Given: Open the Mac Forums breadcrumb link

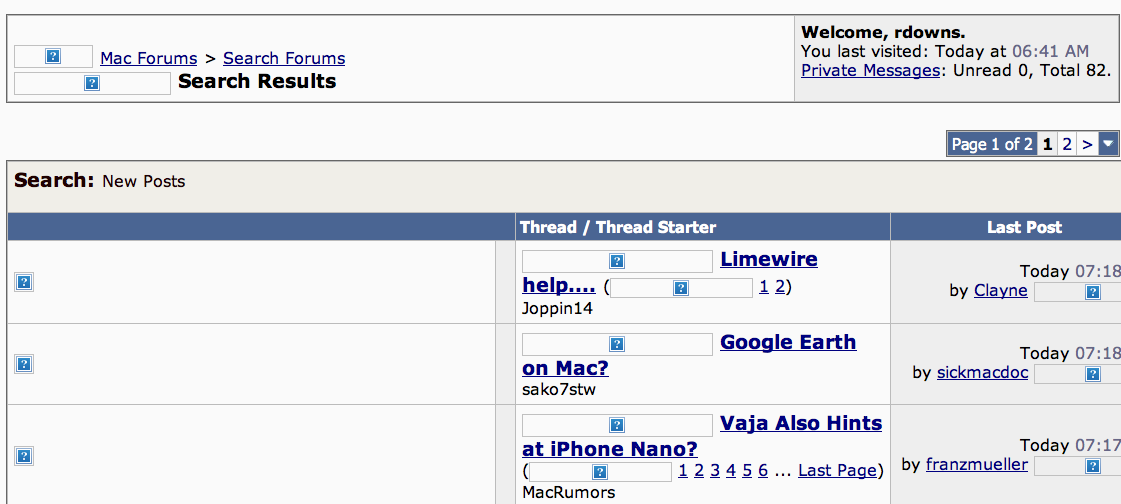Looking at the screenshot, I should click(x=149, y=58).
